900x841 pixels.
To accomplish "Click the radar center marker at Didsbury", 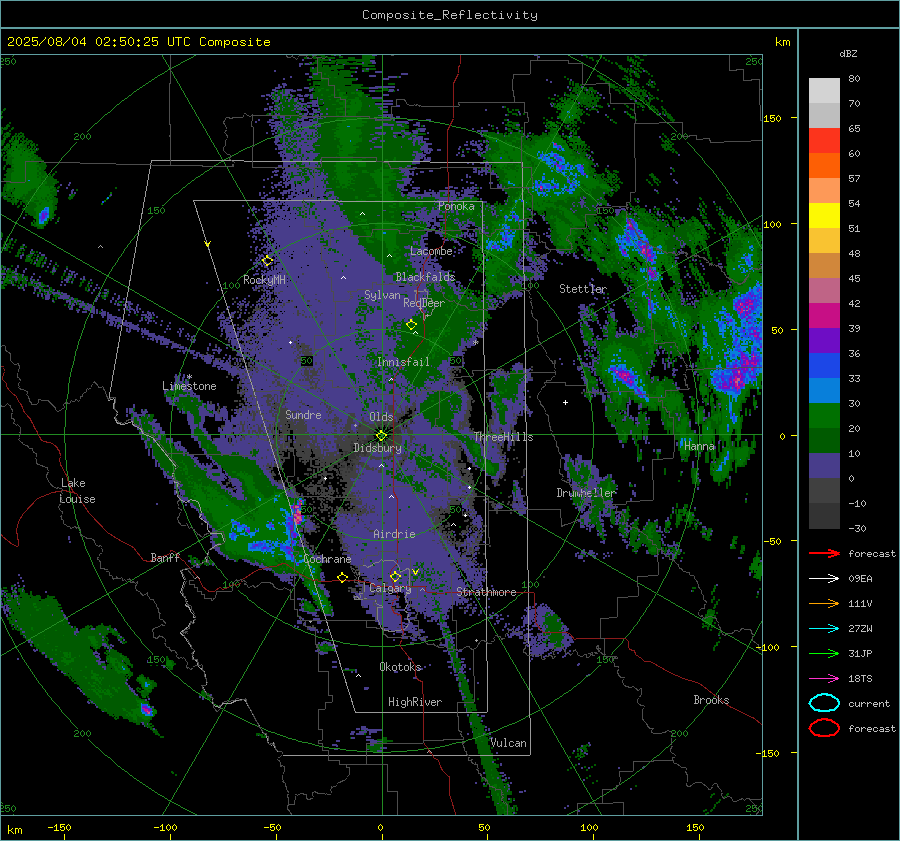I will tap(382, 435).
